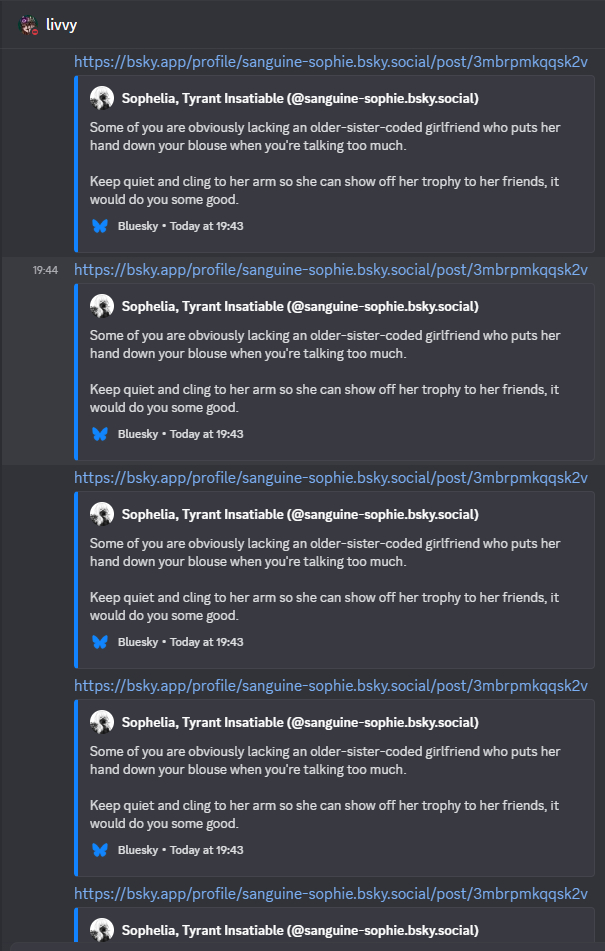
Task: Open the fourth bsky.app post link
Action: [x=331, y=686]
